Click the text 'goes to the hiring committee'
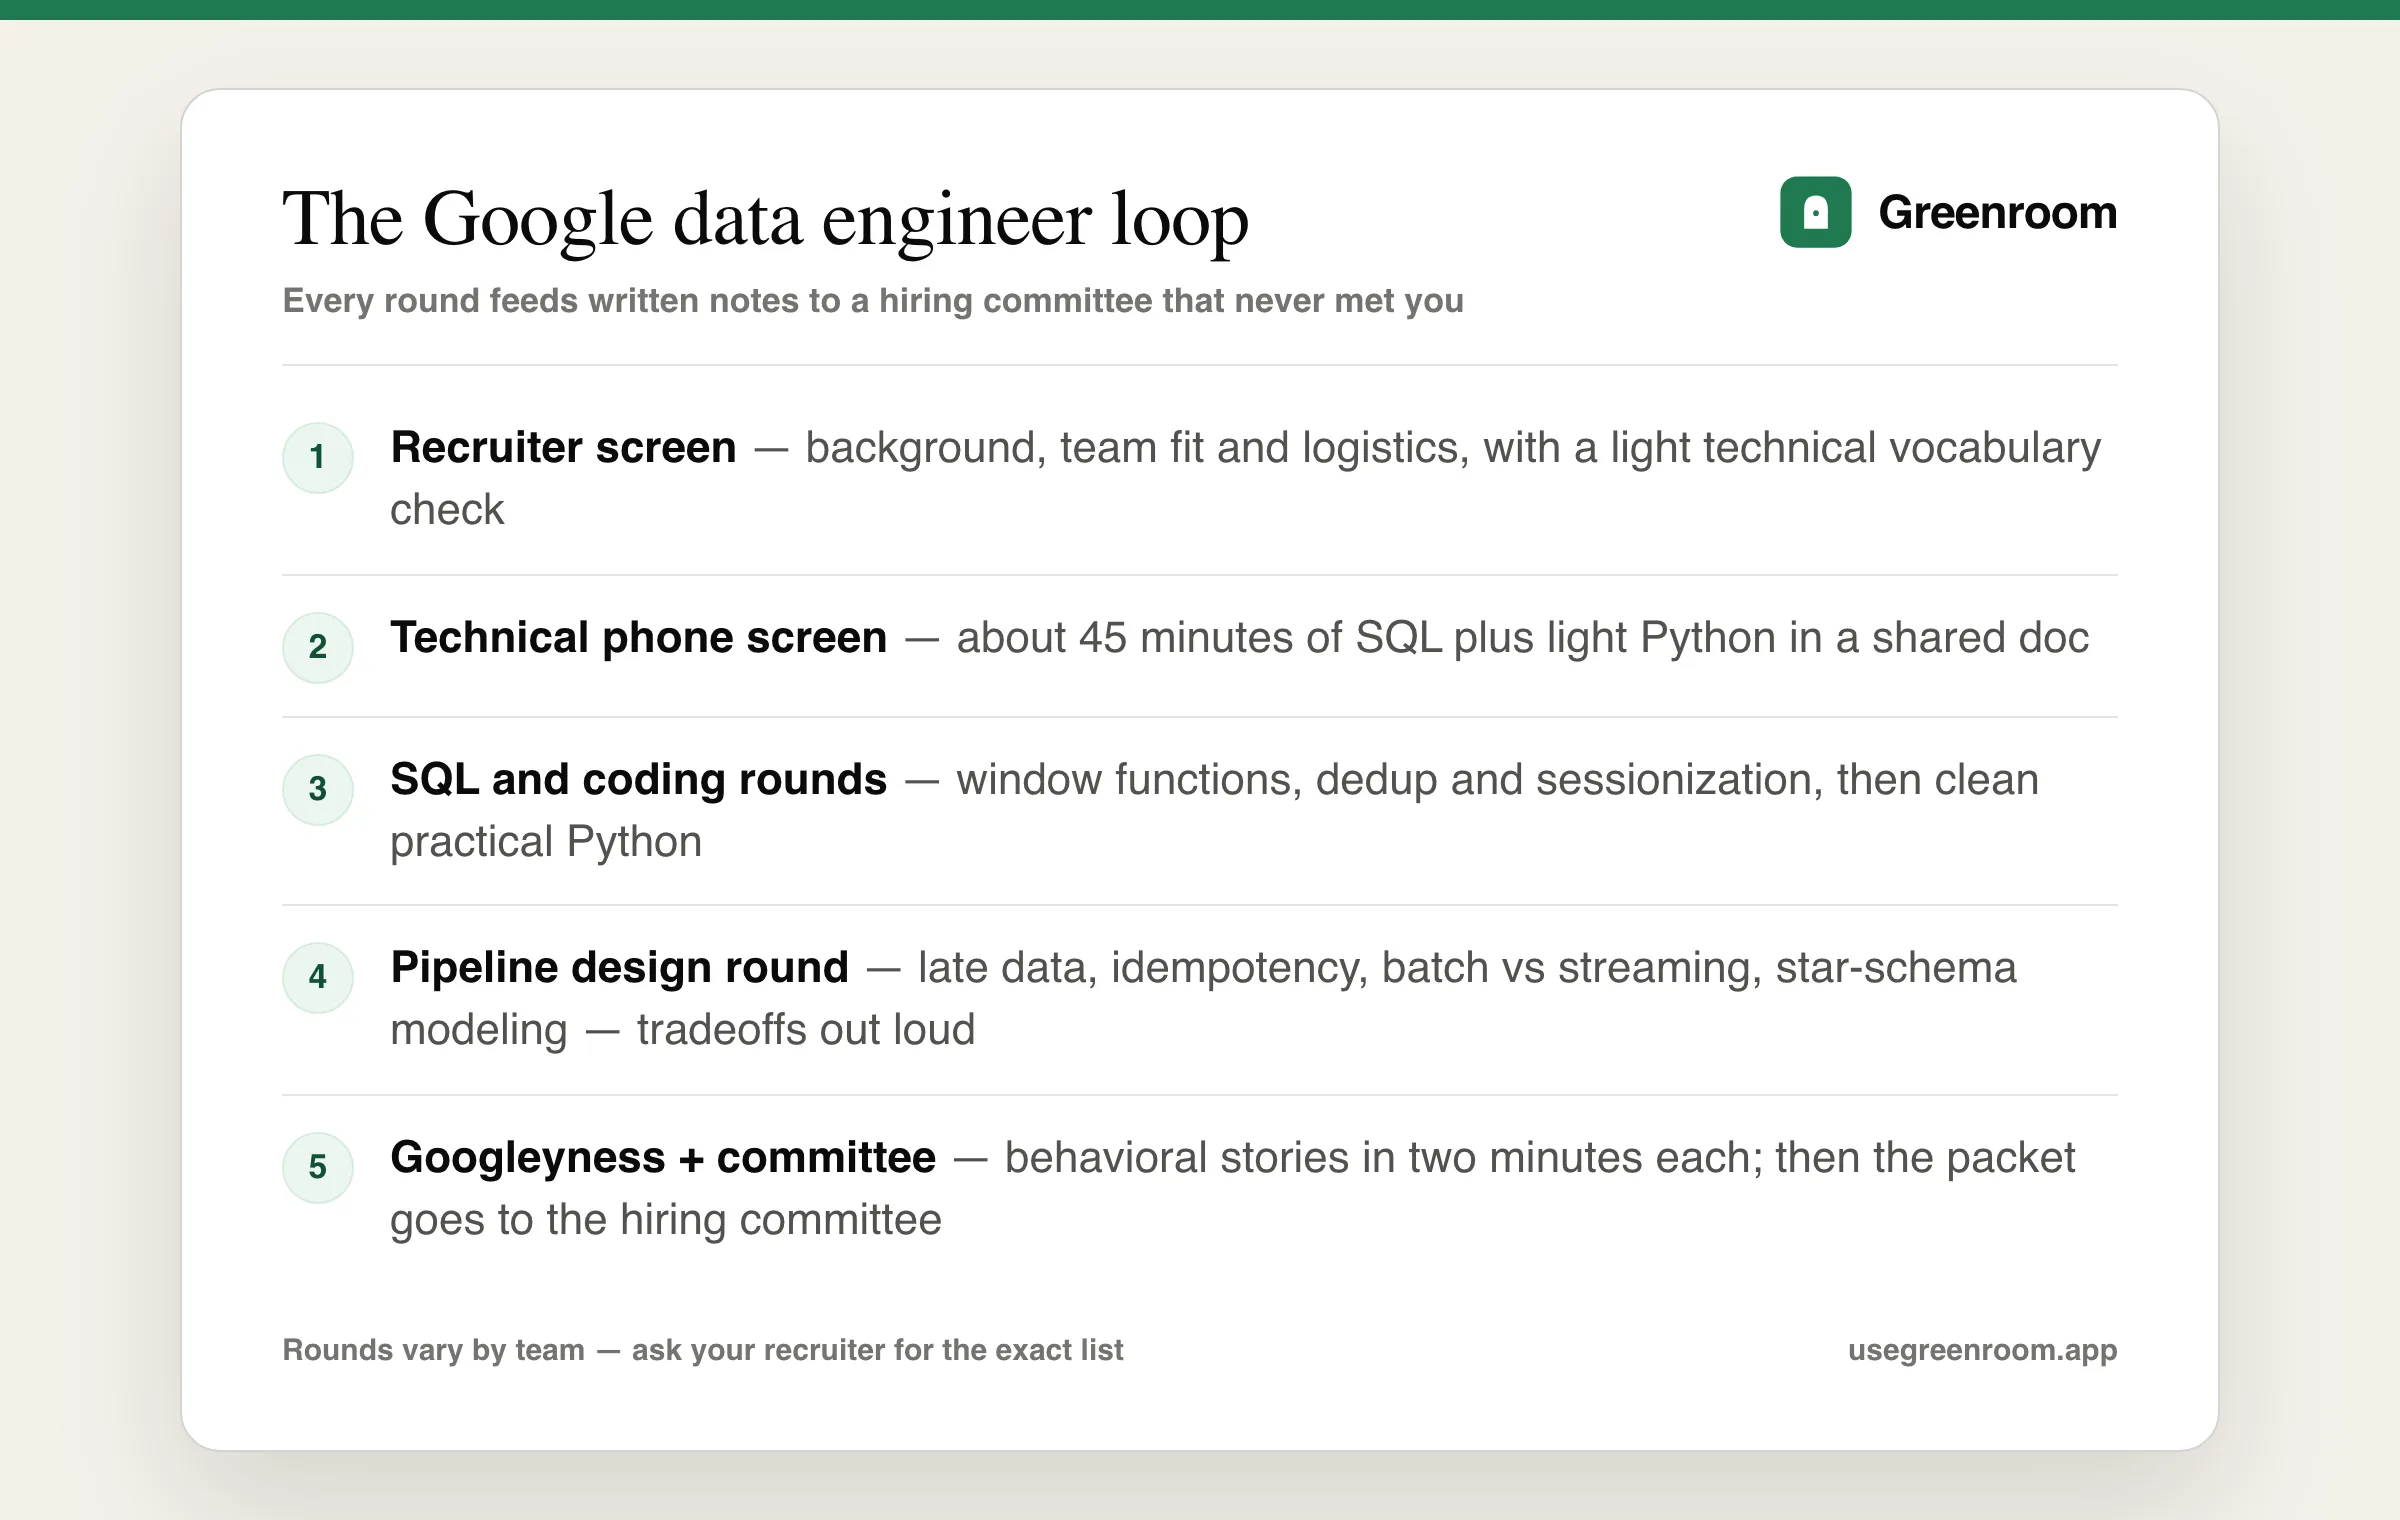The width and height of the screenshot is (2400, 1520). pyautogui.click(x=666, y=1220)
